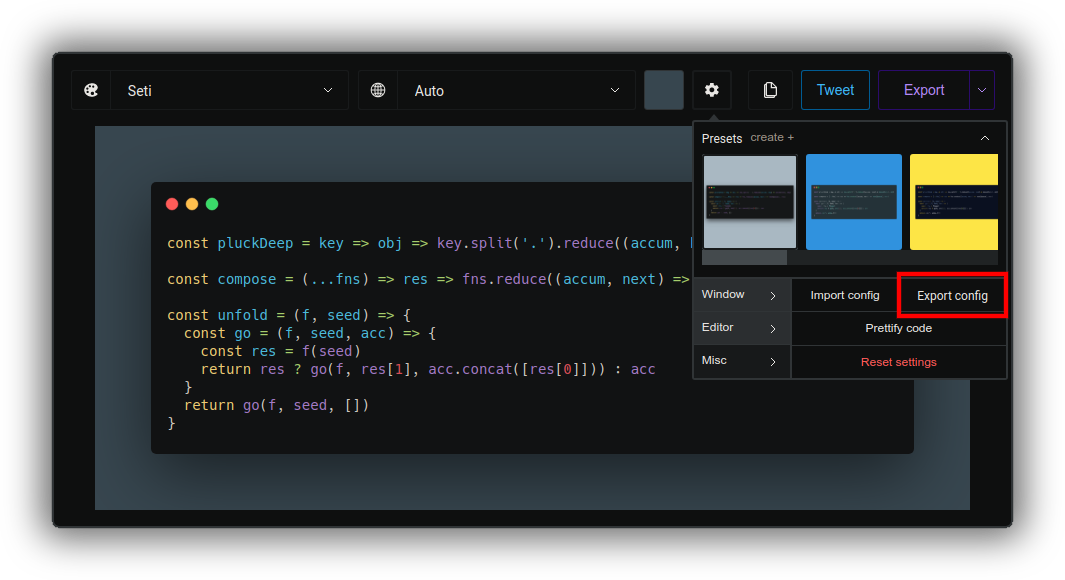Click Export config
Viewport: 1065px width, 580px height.
952,295
